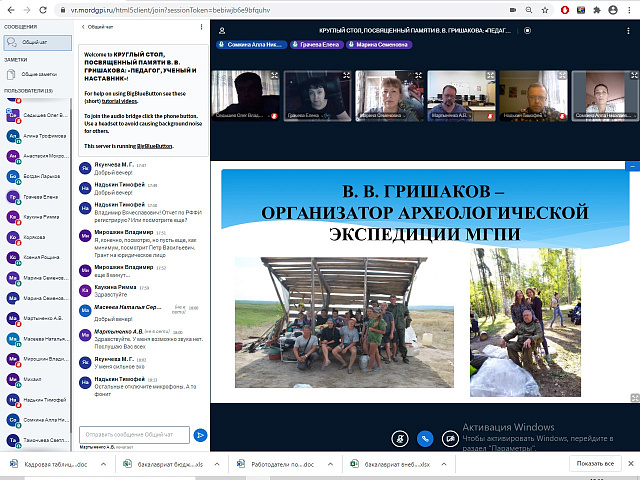640x480 pixels.
Task: Select user Богдан Ларьков
Action: point(38,176)
